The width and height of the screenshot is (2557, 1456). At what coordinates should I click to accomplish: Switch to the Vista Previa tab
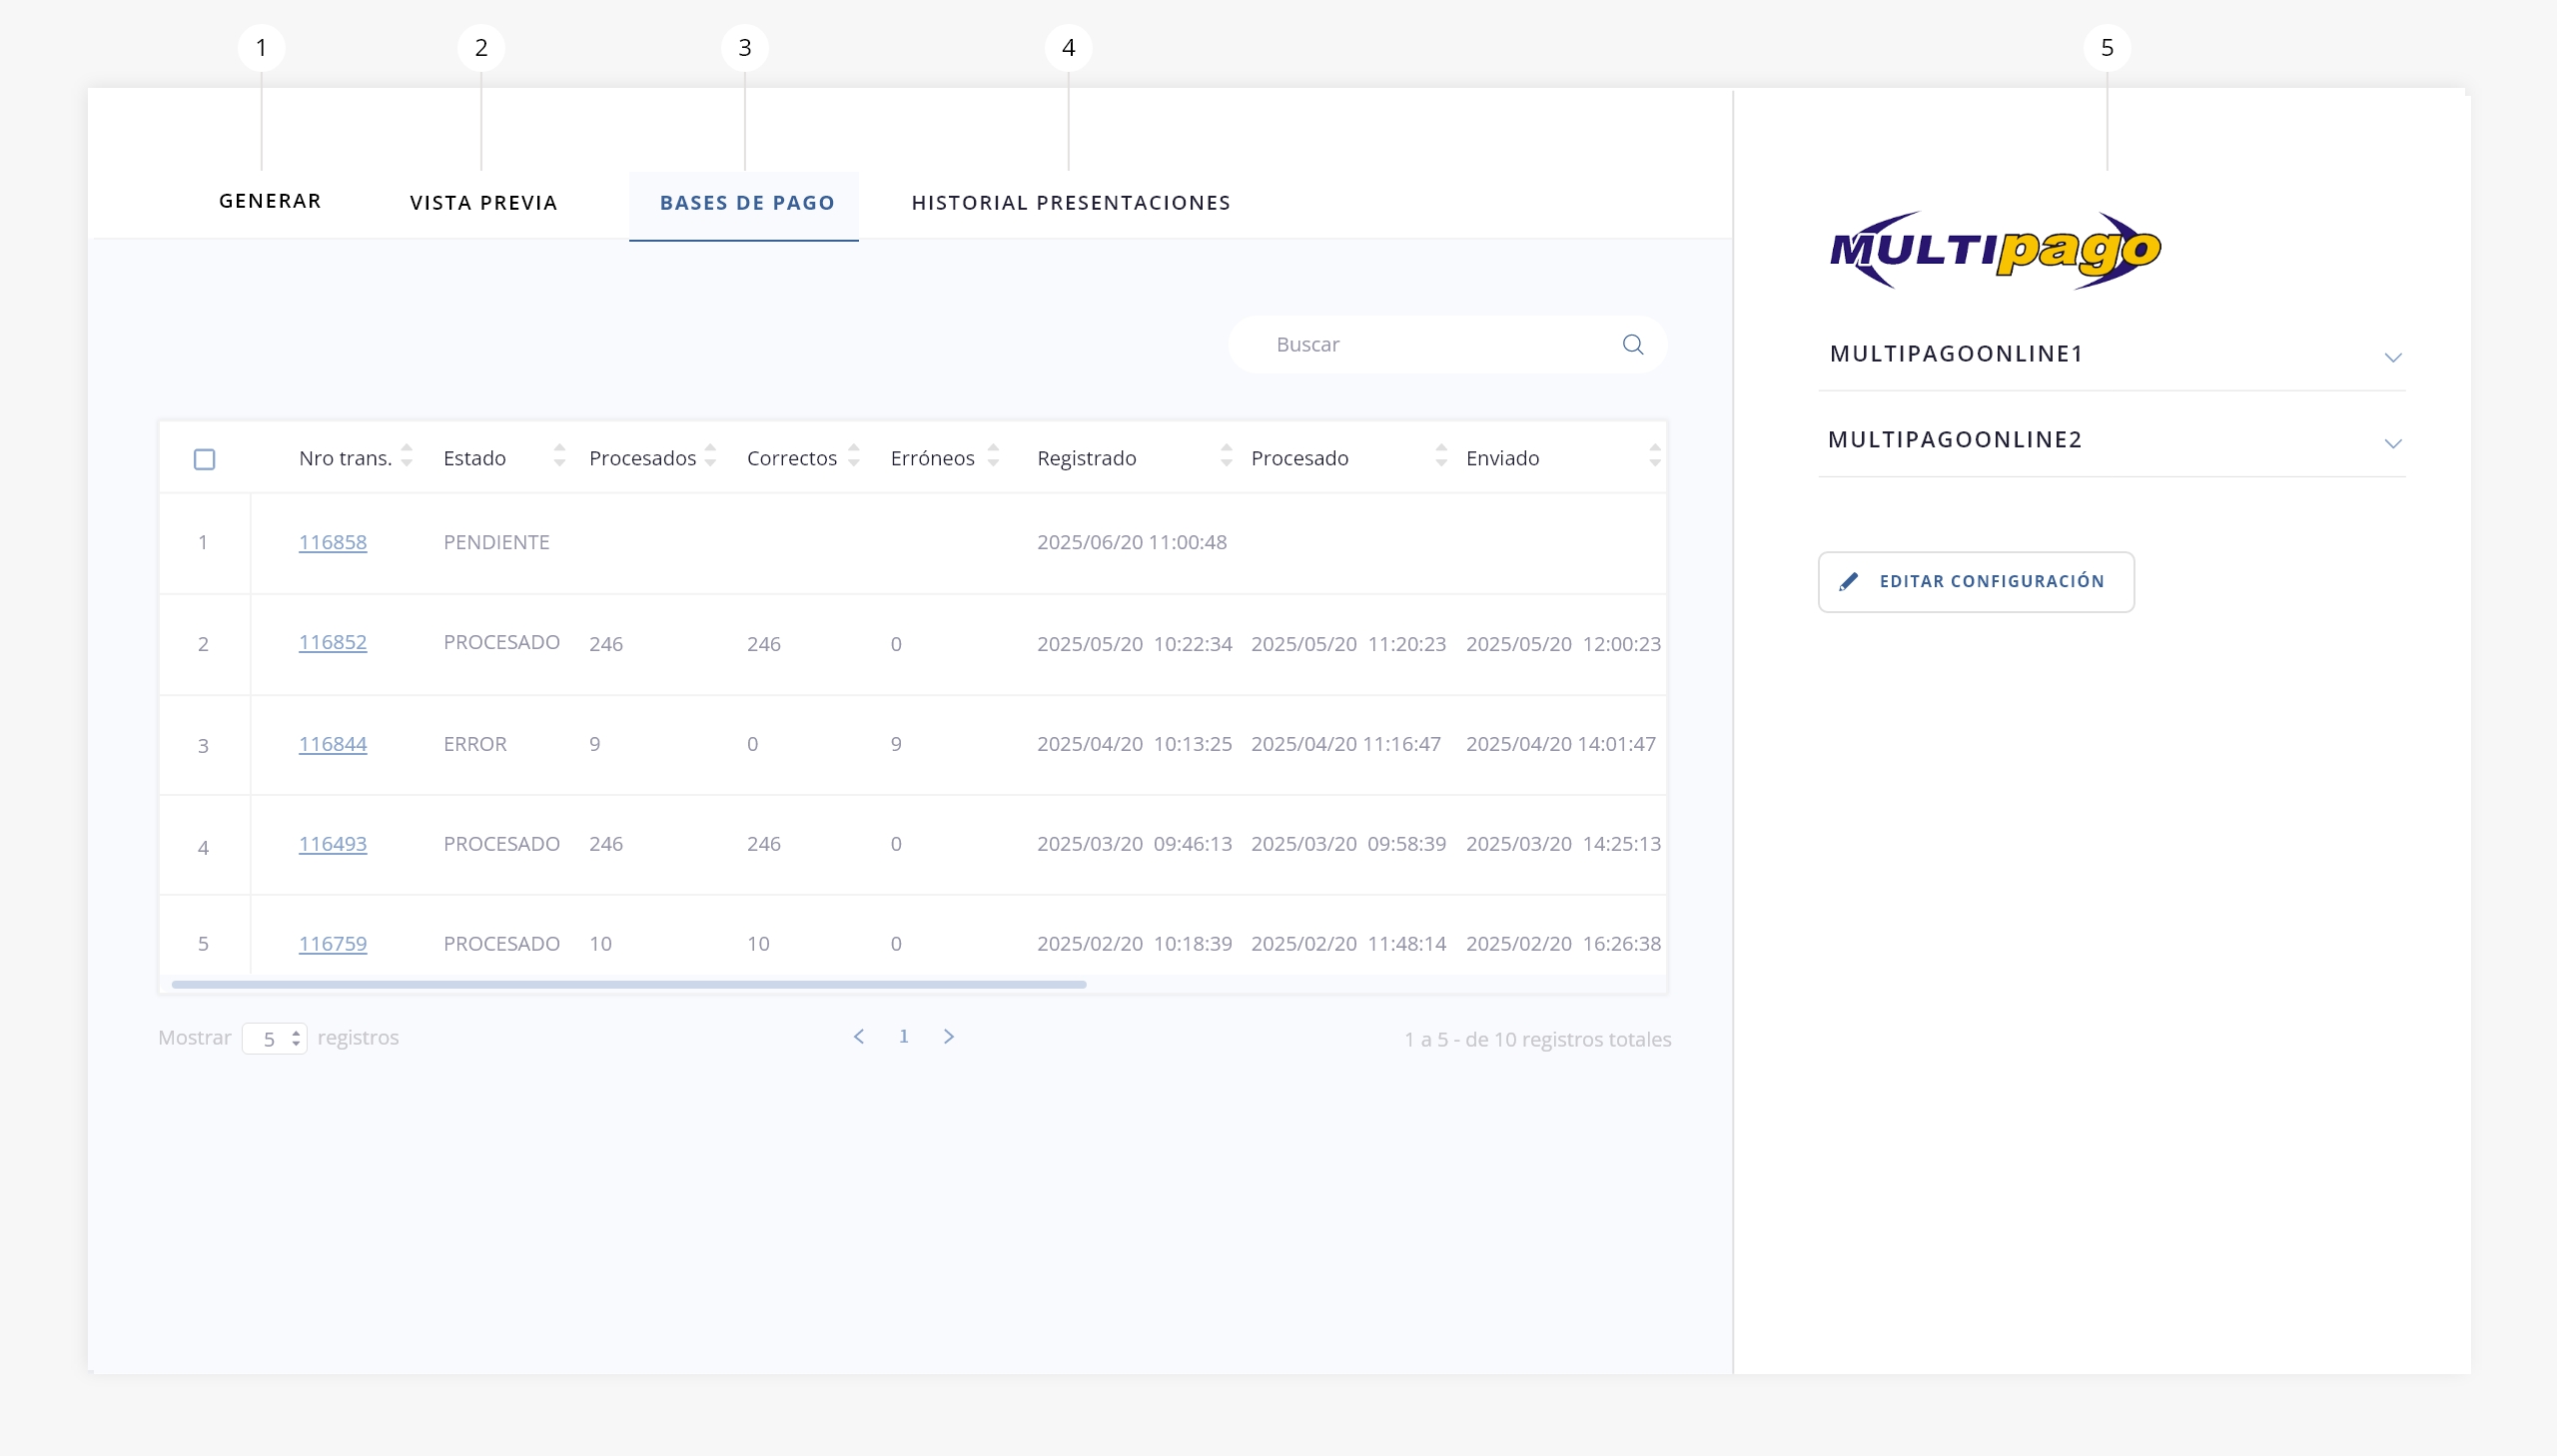click(x=483, y=203)
